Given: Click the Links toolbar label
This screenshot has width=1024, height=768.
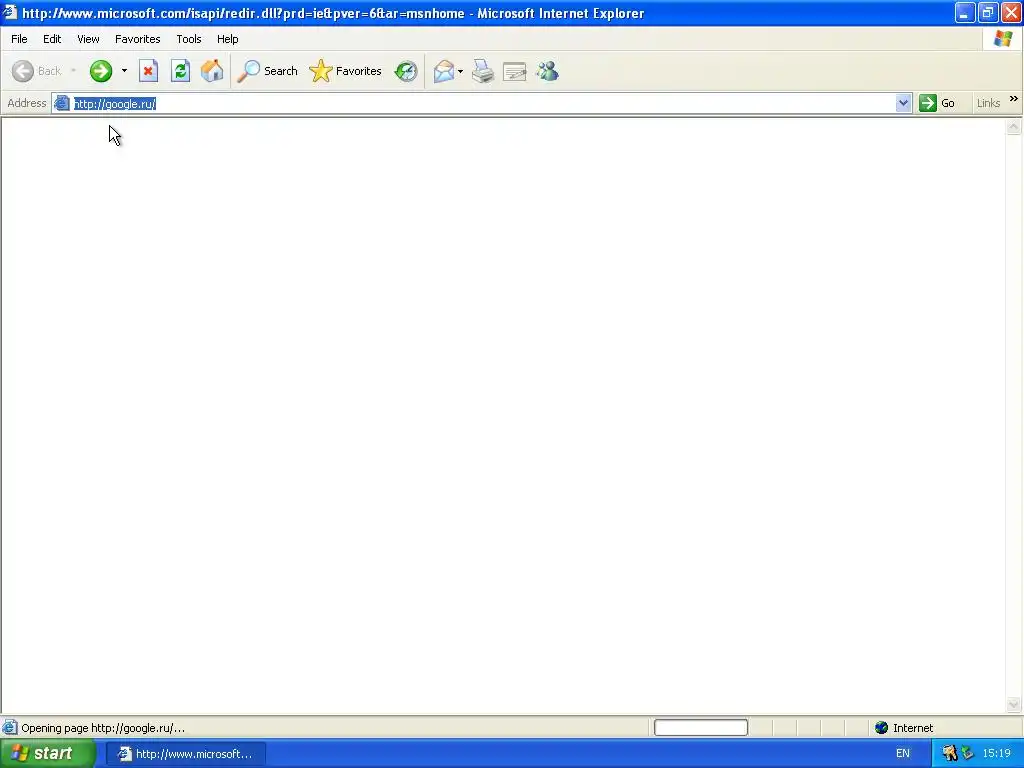Looking at the screenshot, I should click(x=988, y=103).
